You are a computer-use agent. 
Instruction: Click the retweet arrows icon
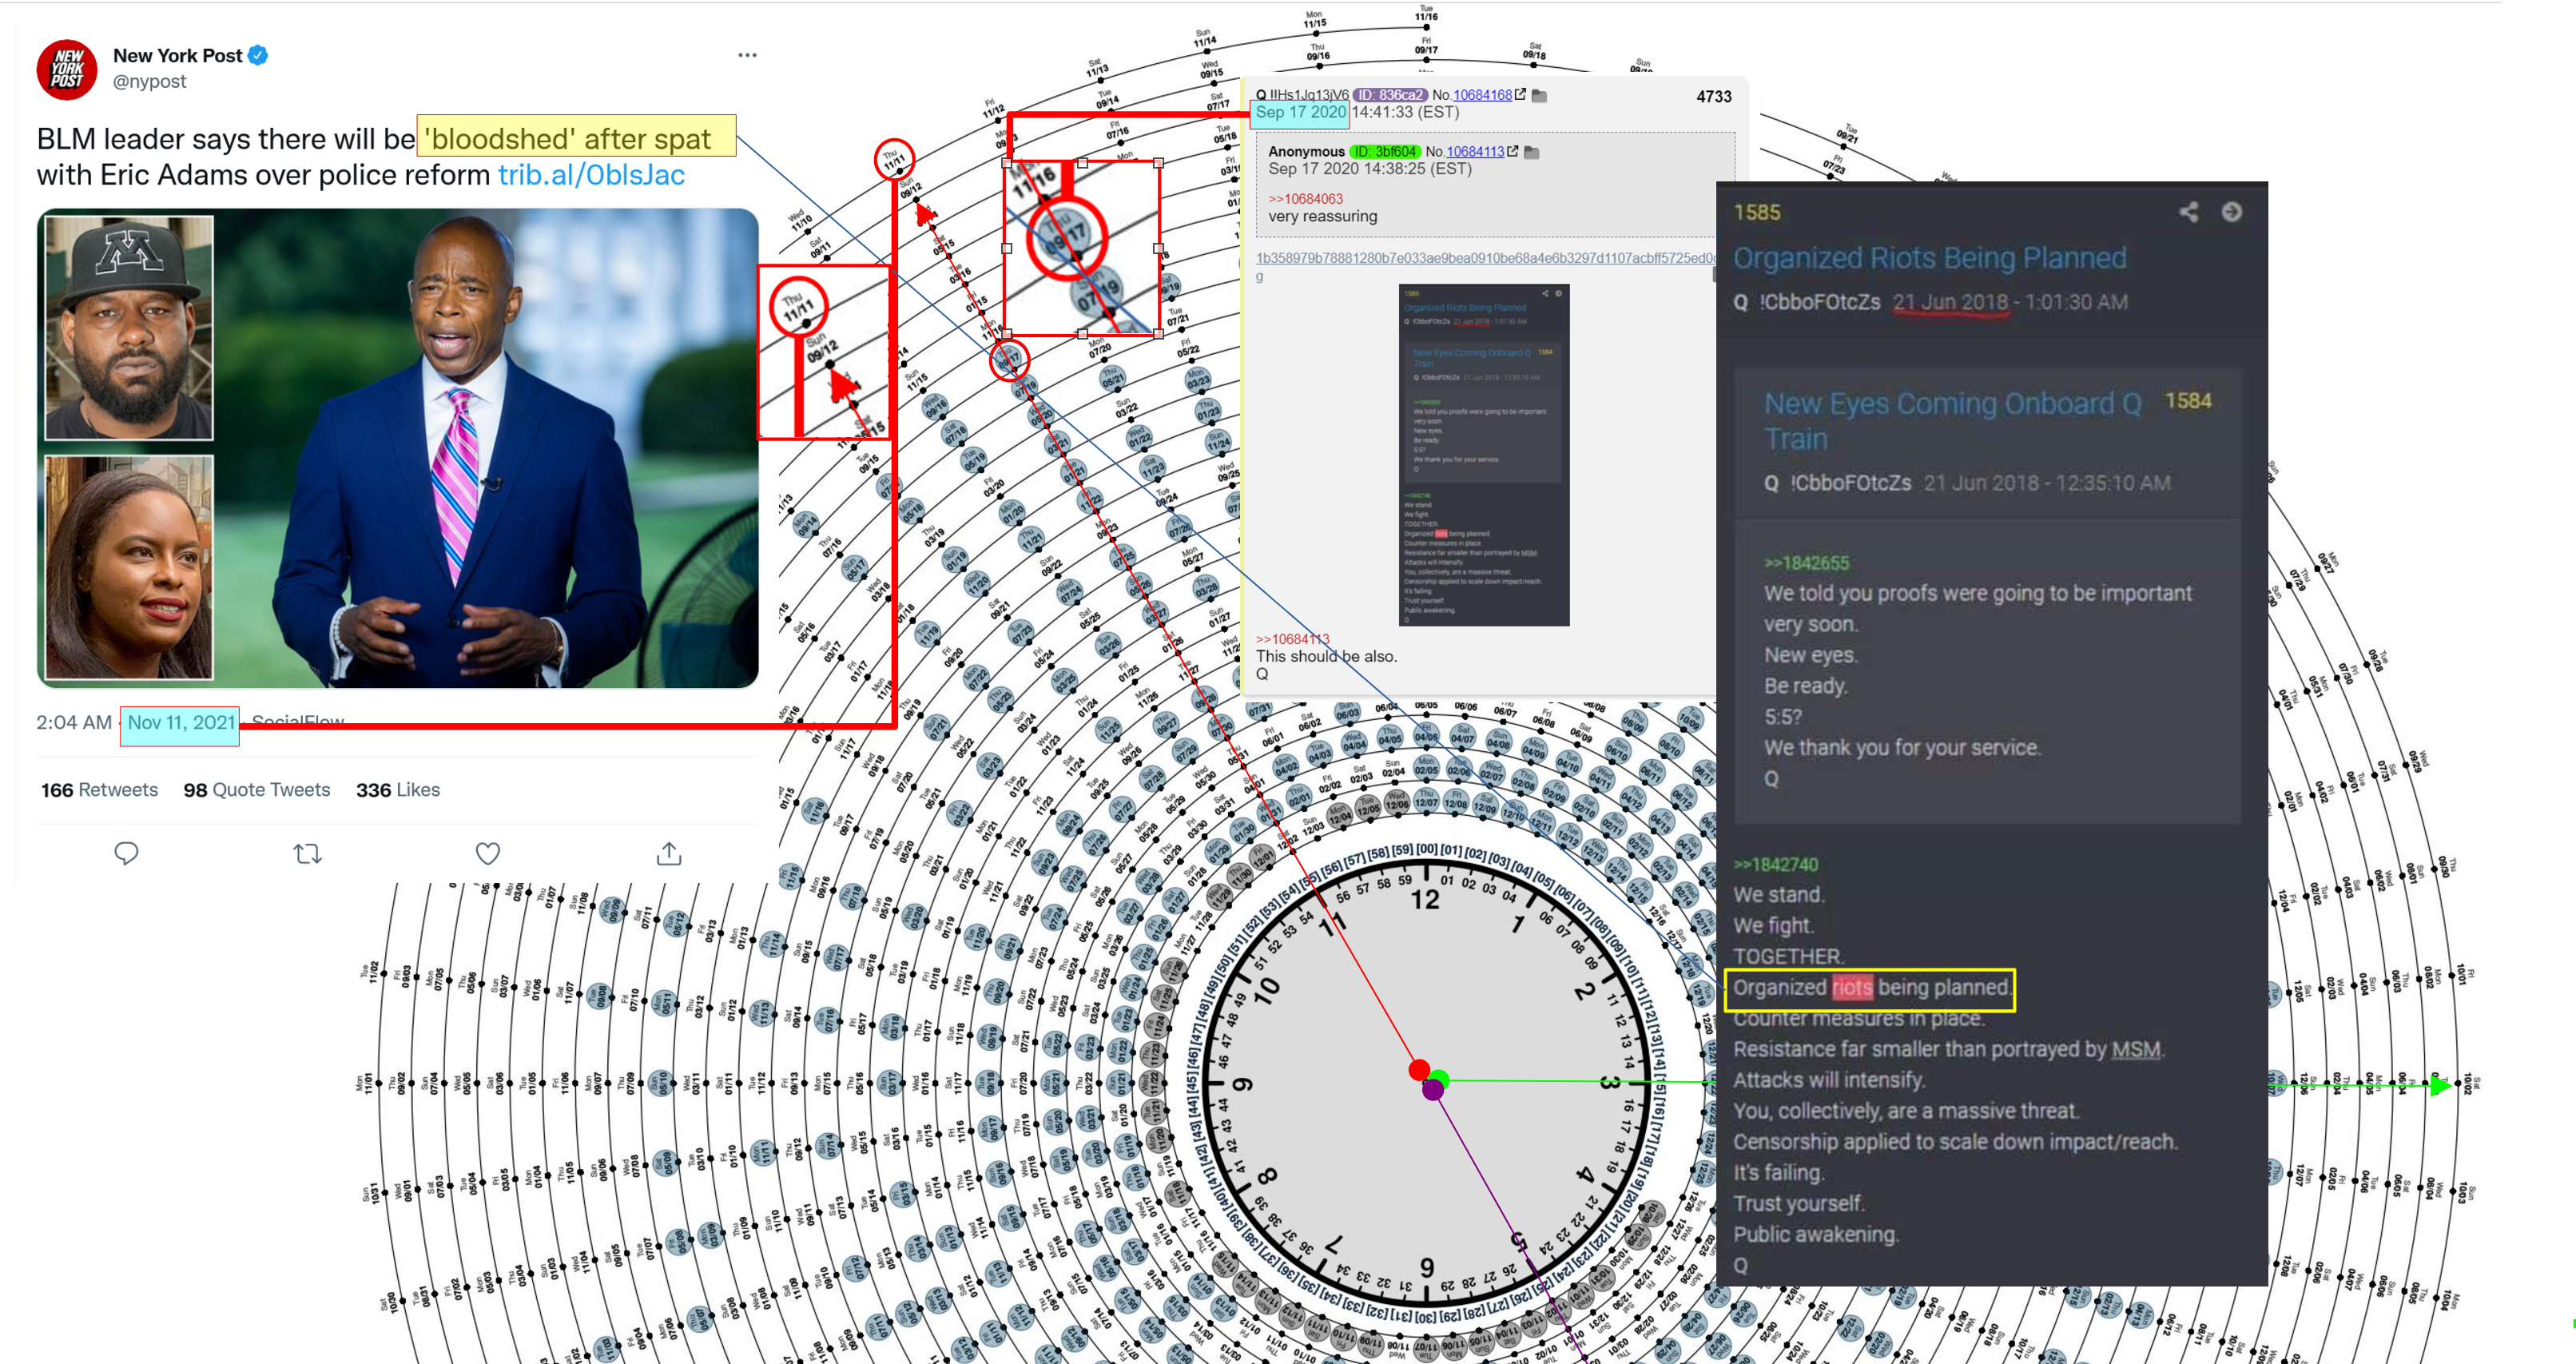click(x=307, y=853)
